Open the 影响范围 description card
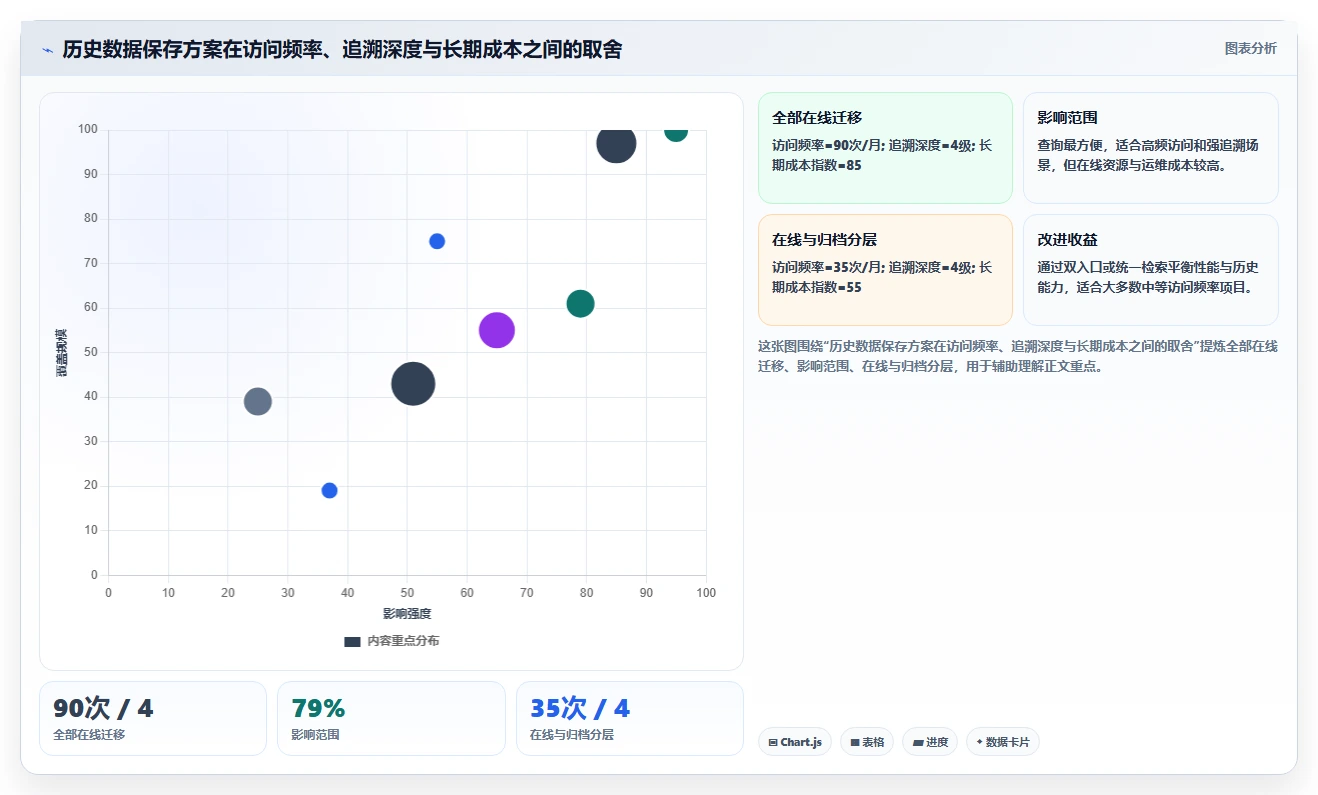This screenshot has width=1318, height=795. (1150, 148)
